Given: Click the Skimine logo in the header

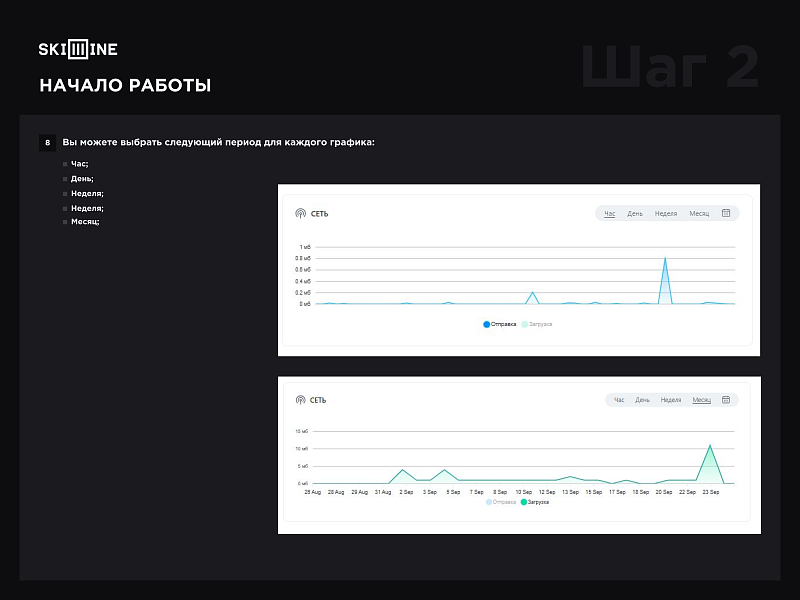Looking at the screenshot, I should coord(78,49).
